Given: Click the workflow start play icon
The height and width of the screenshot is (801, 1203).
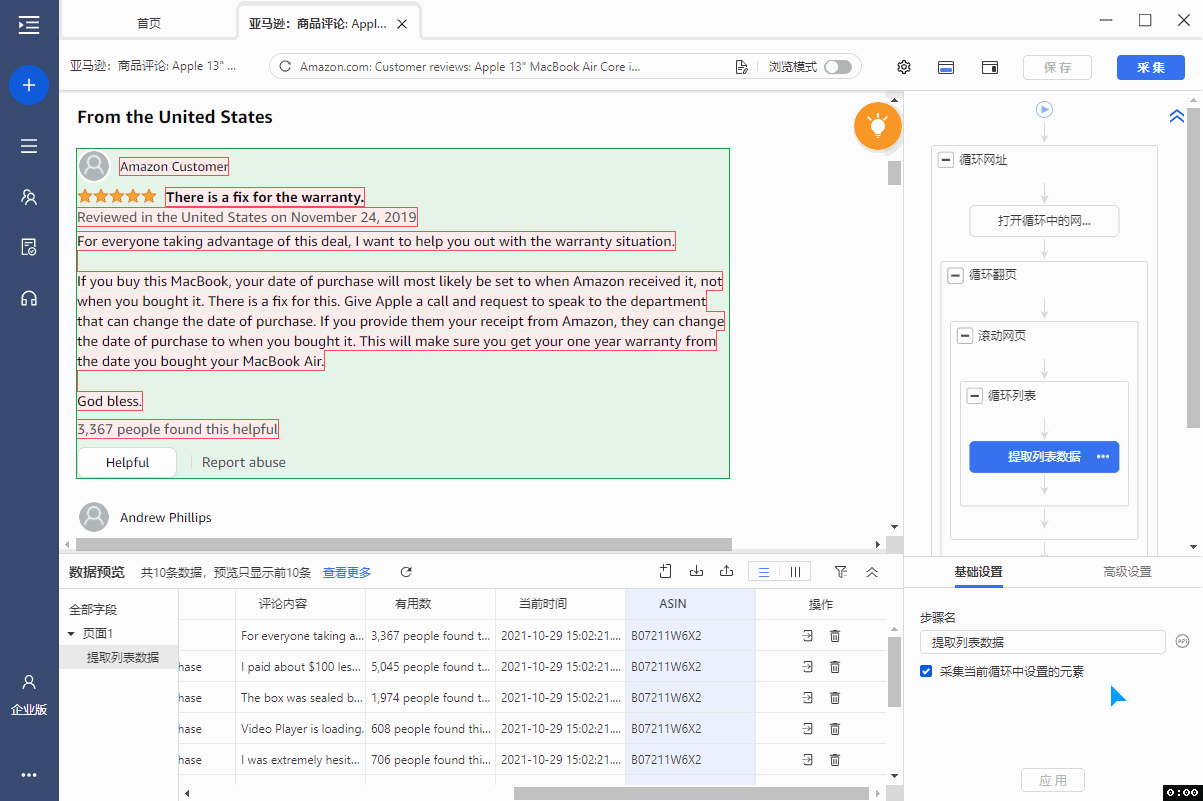Looking at the screenshot, I should pyautogui.click(x=1044, y=110).
